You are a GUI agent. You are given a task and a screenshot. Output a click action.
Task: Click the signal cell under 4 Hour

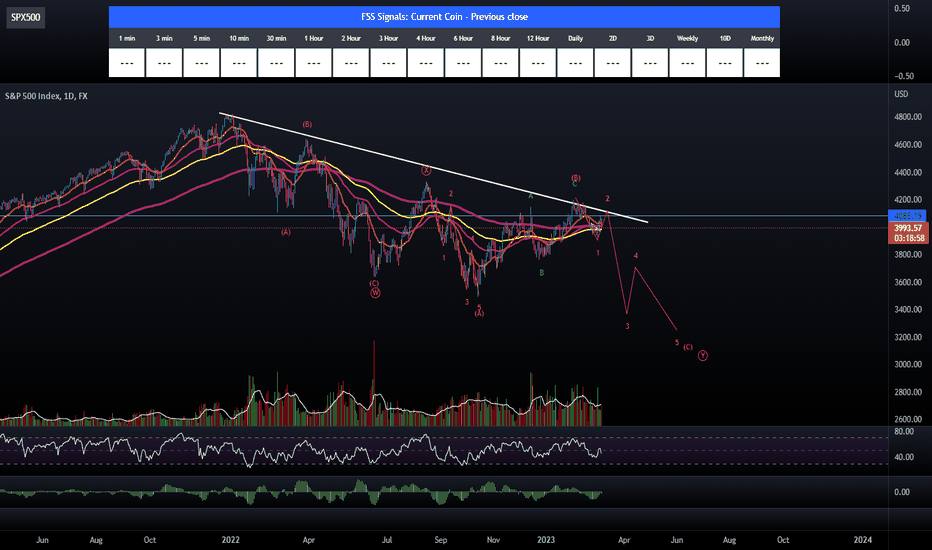click(426, 63)
